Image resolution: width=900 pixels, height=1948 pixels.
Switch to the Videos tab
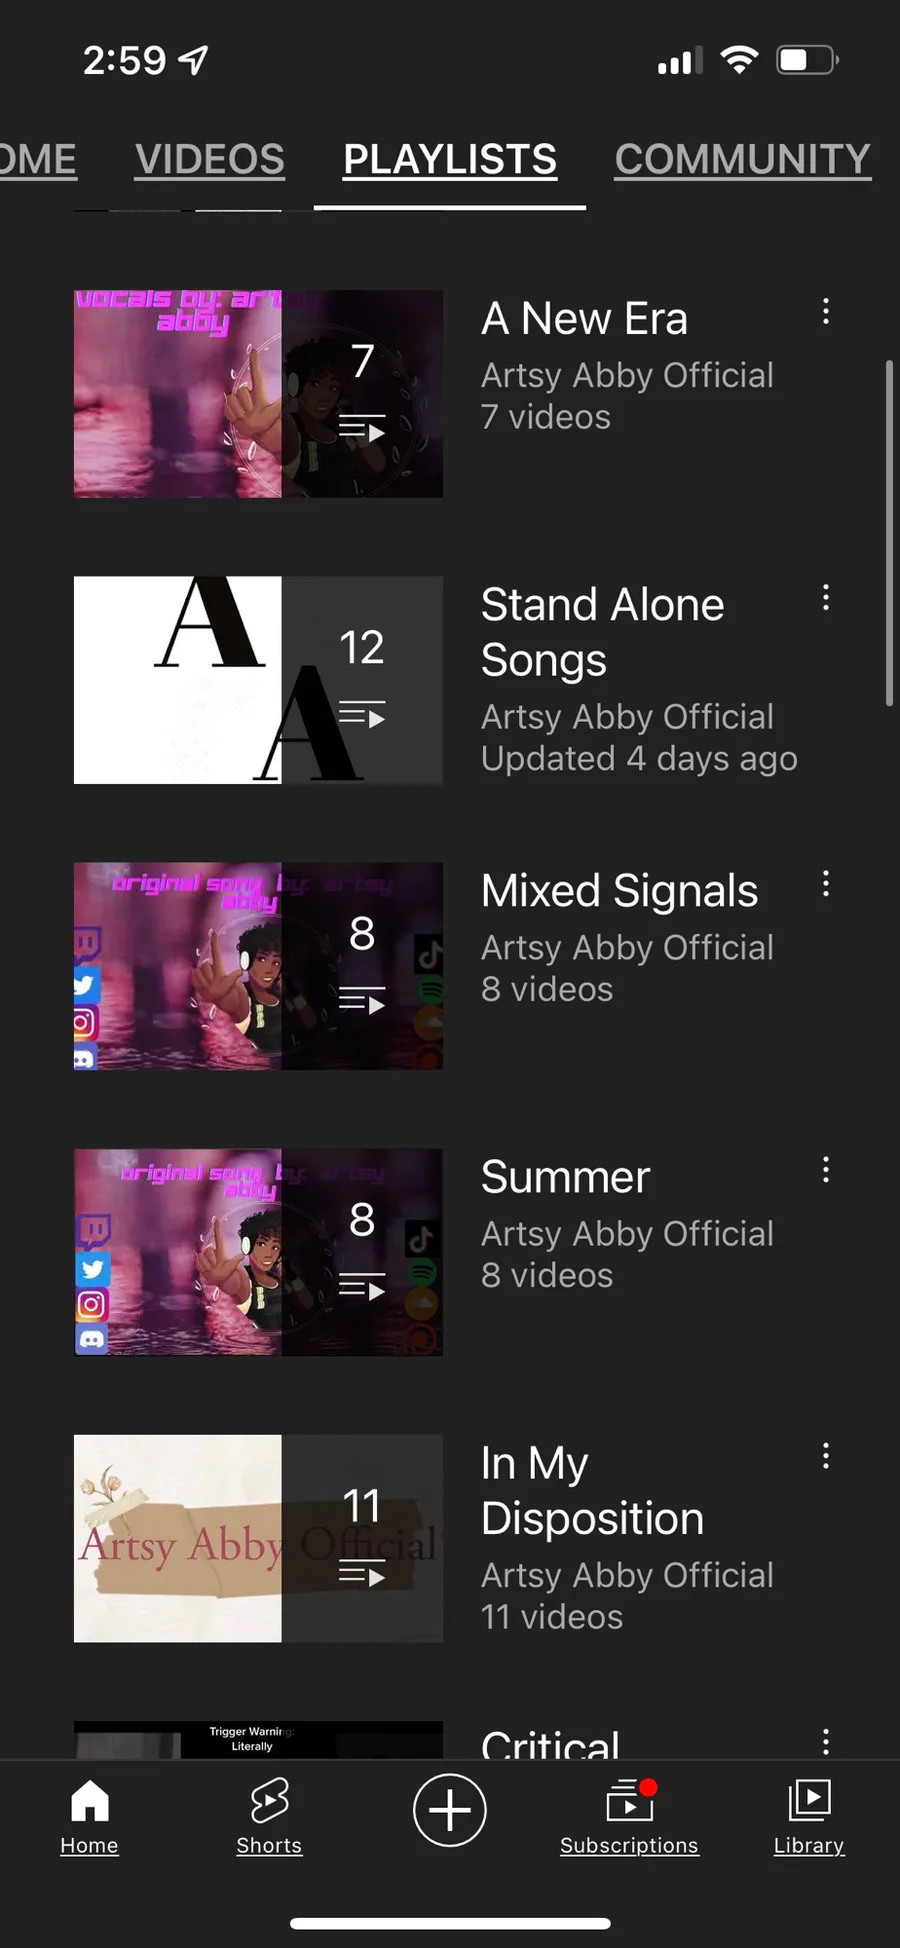pos(210,160)
